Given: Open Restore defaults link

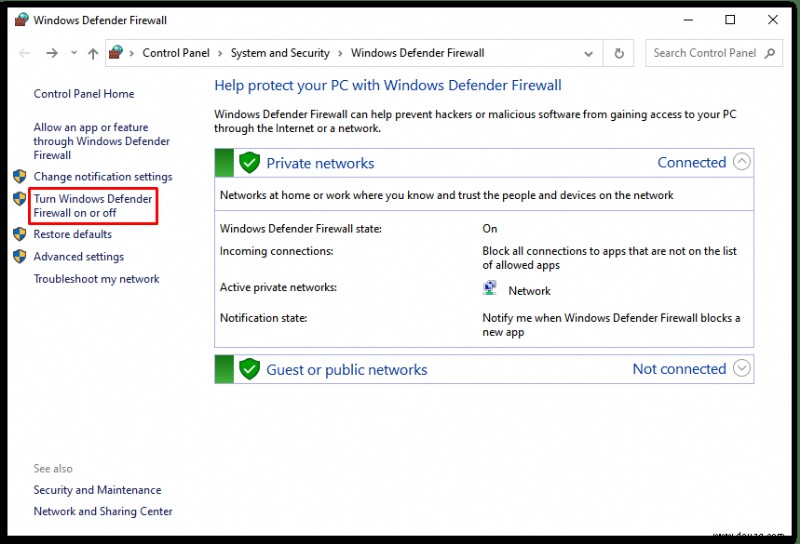Looking at the screenshot, I should point(72,234).
